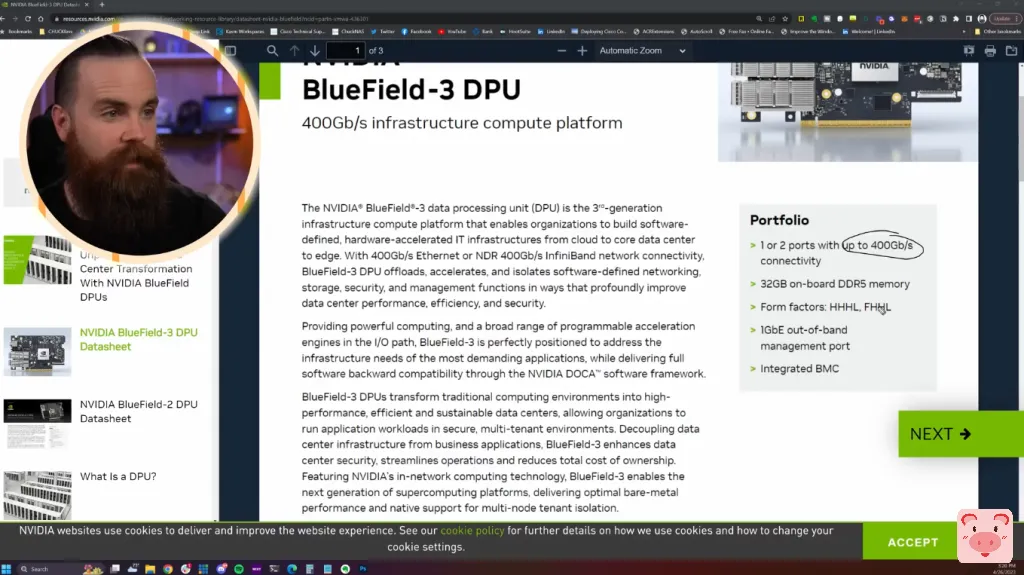1024x575 pixels.
Task: Open the browser profile avatar
Action: (982, 19)
